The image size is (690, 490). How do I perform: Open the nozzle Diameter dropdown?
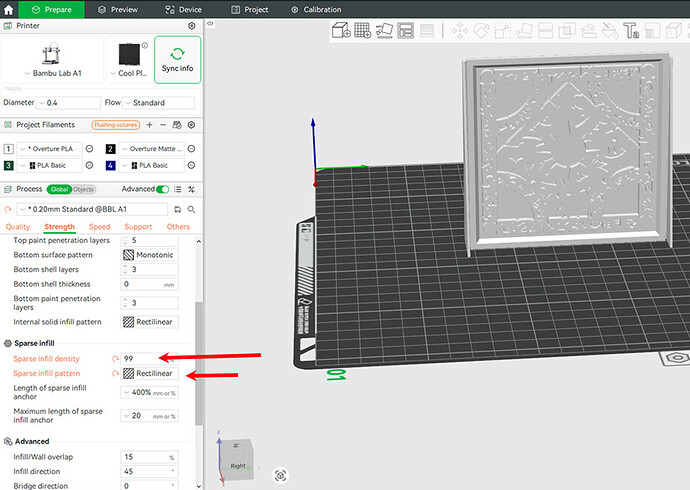(68, 102)
